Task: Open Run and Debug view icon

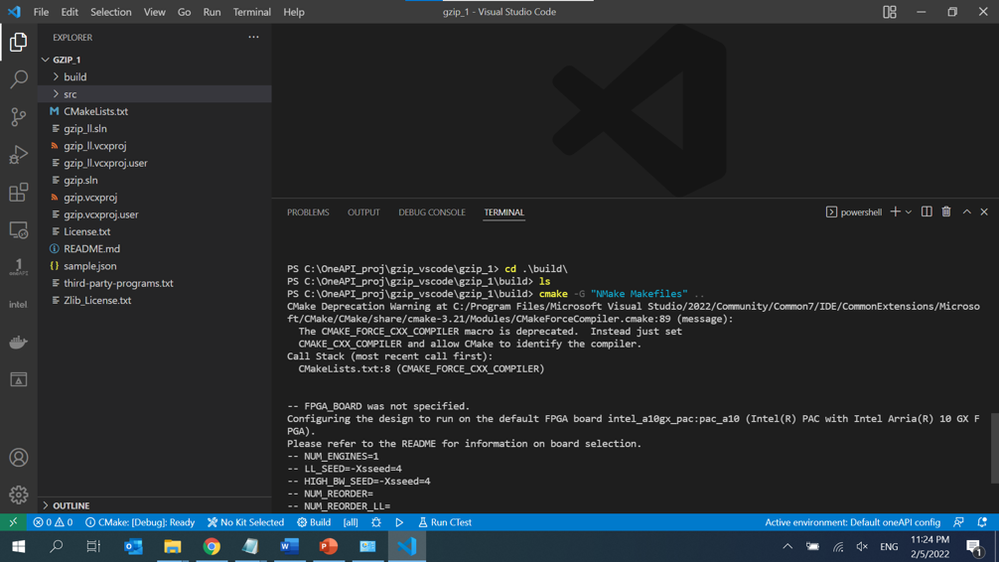Action: (x=18, y=155)
